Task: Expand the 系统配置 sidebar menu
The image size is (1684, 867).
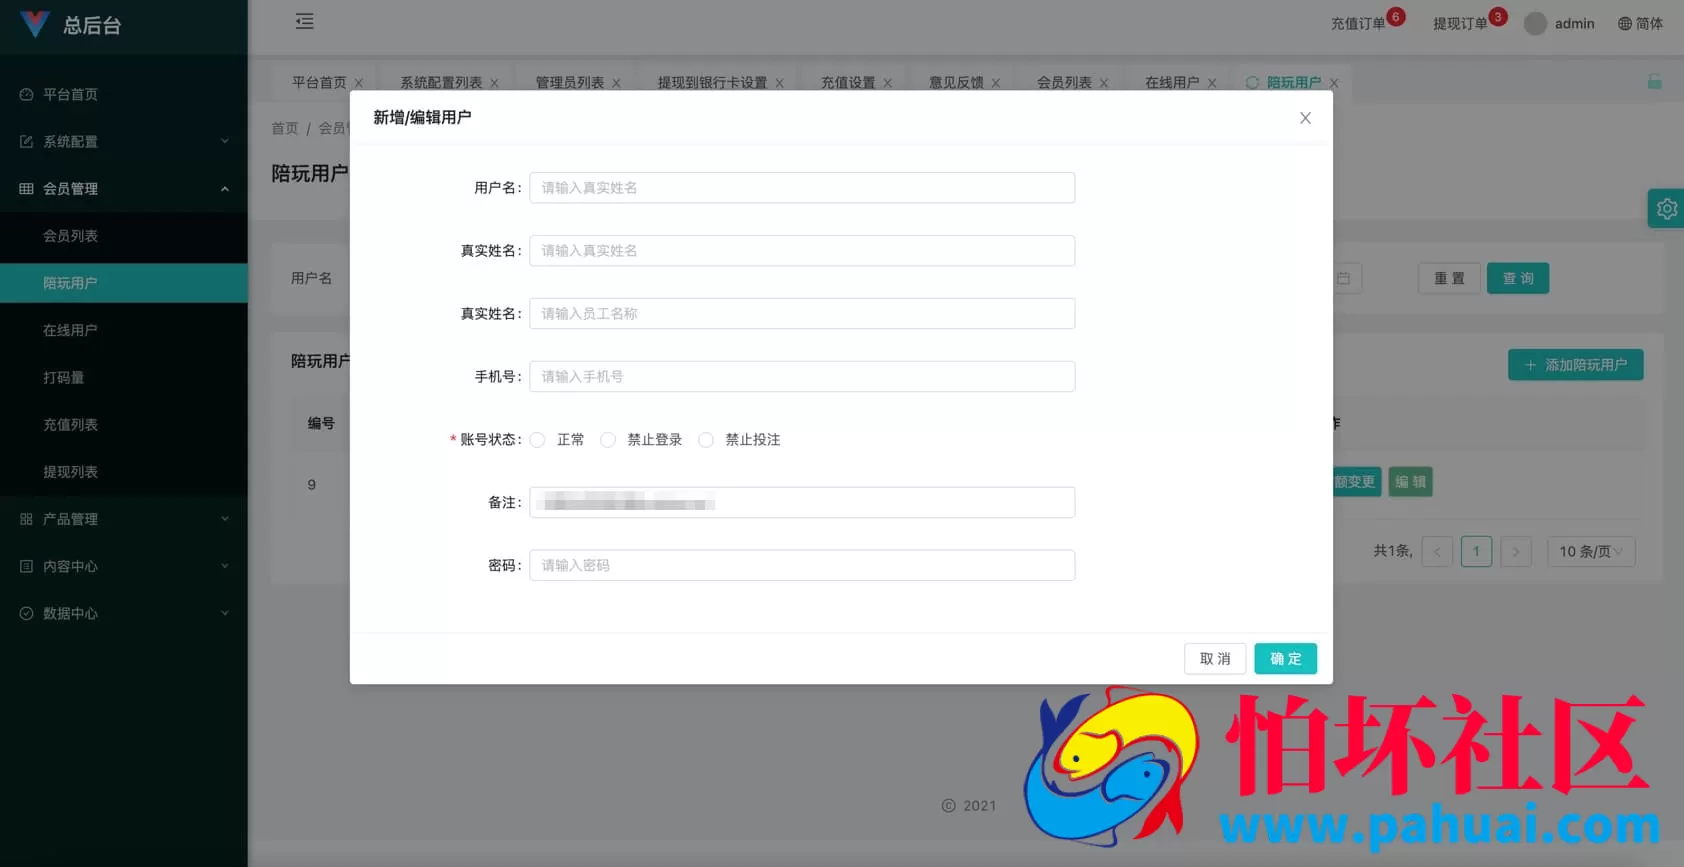Action: click(124, 142)
